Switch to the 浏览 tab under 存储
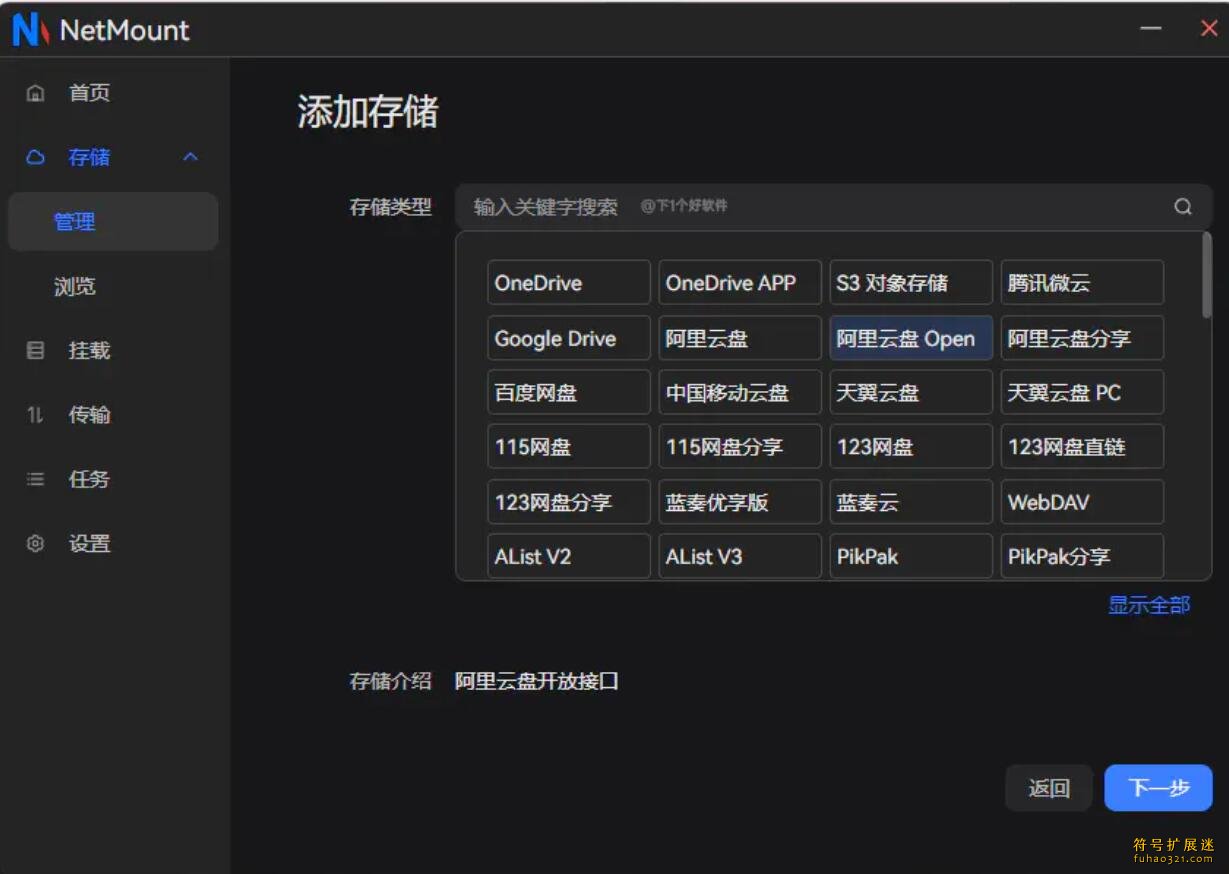The width and height of the screenshot is (1229, 874). (x=75, y=286)
